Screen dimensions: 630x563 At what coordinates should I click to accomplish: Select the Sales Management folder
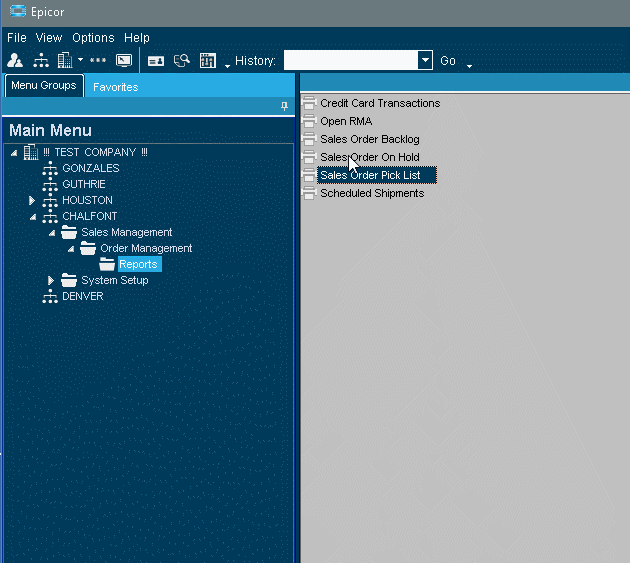tap(127, 232)
